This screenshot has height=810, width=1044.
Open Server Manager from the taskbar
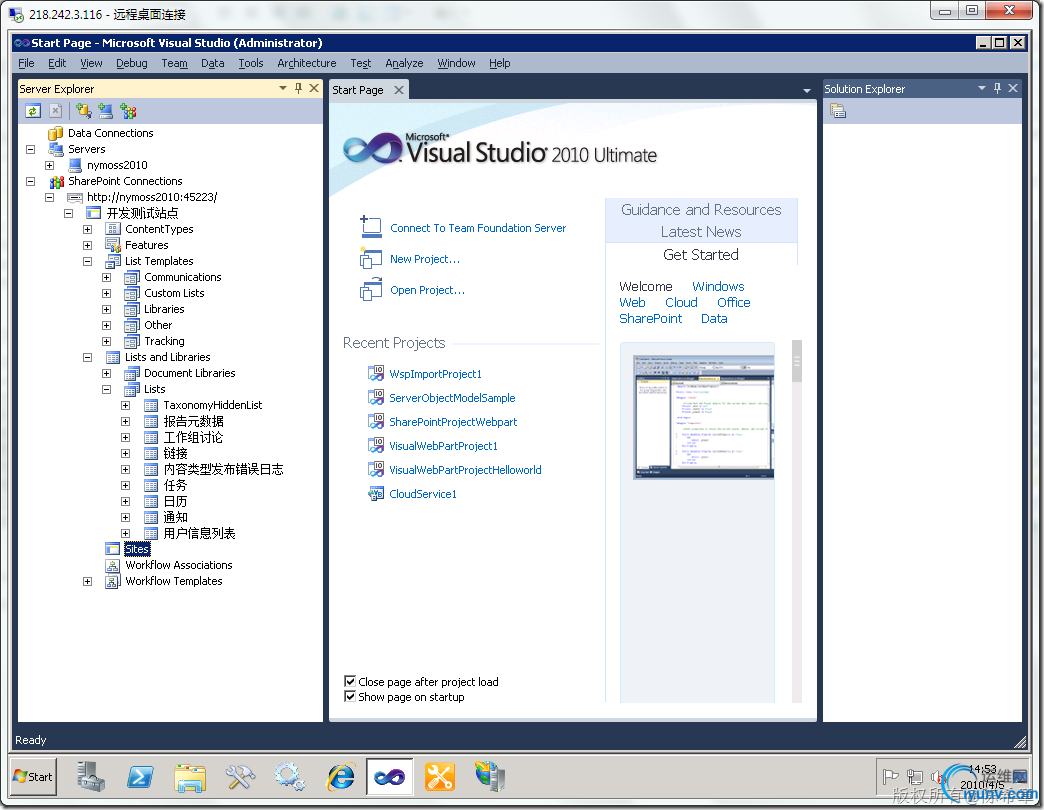(x=91, y=777)
